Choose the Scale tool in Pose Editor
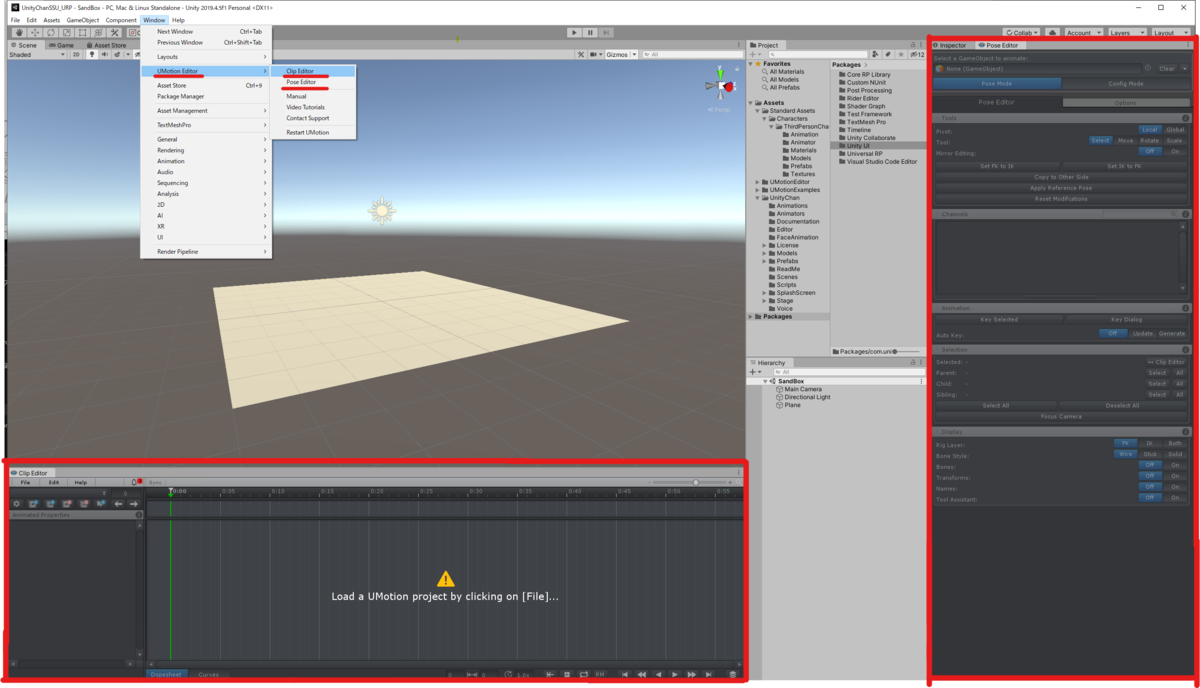The height and width of the screenshot is (688, 1200). pos(1174,141)
